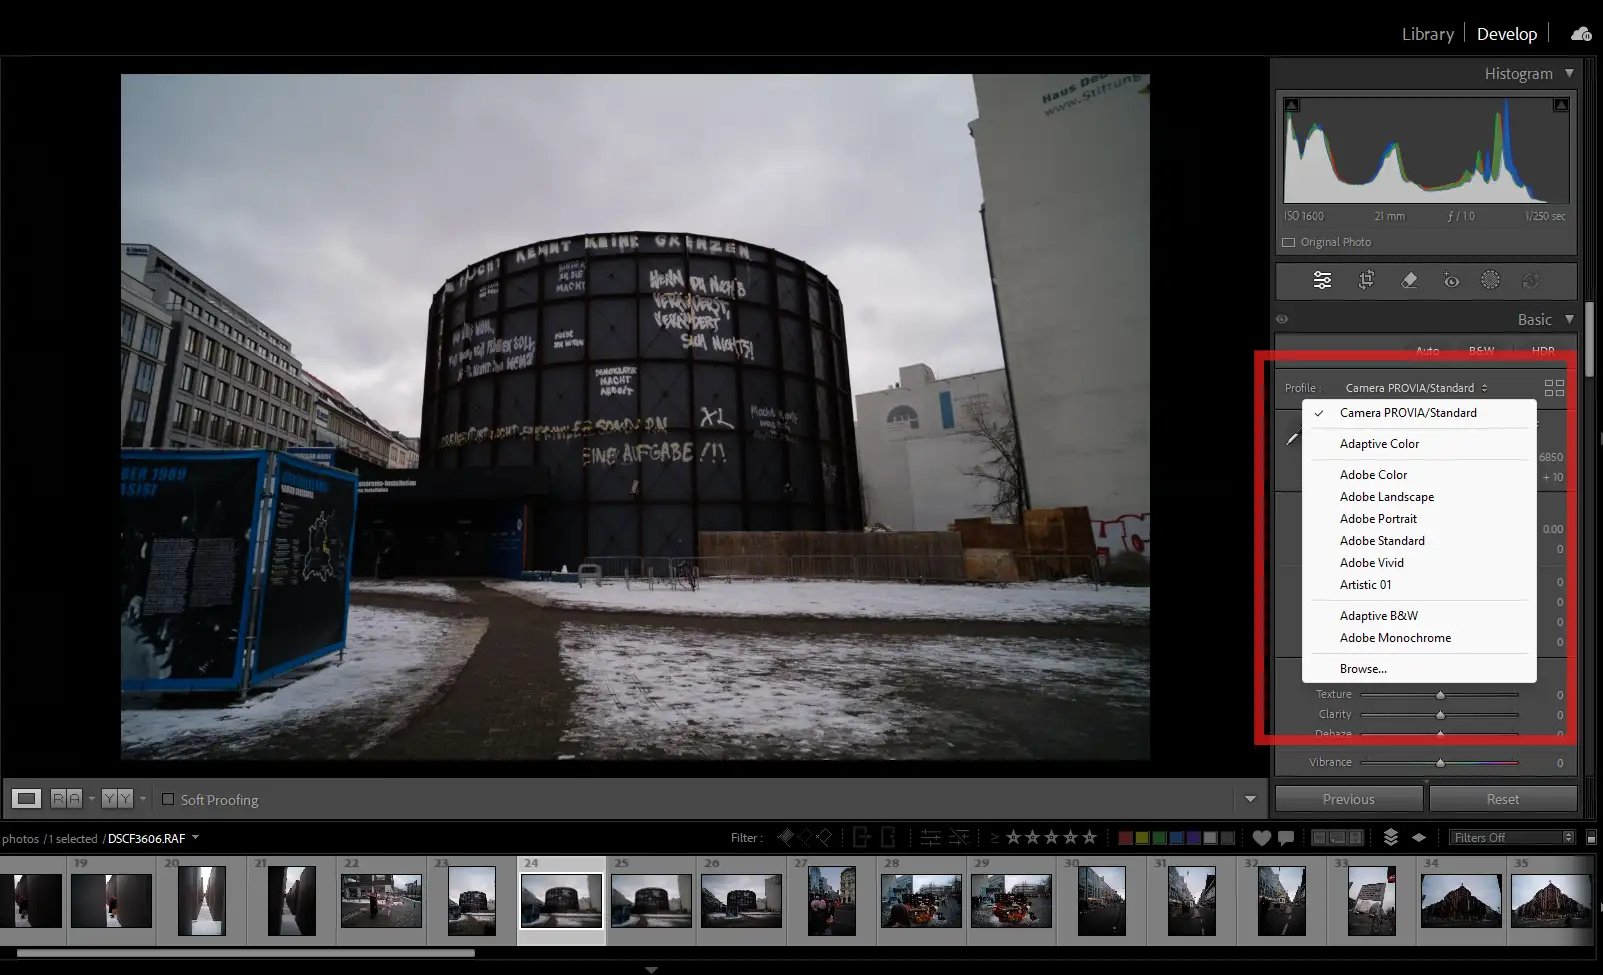
Task: Filter by first copy status icon
Action: (861, 837)
